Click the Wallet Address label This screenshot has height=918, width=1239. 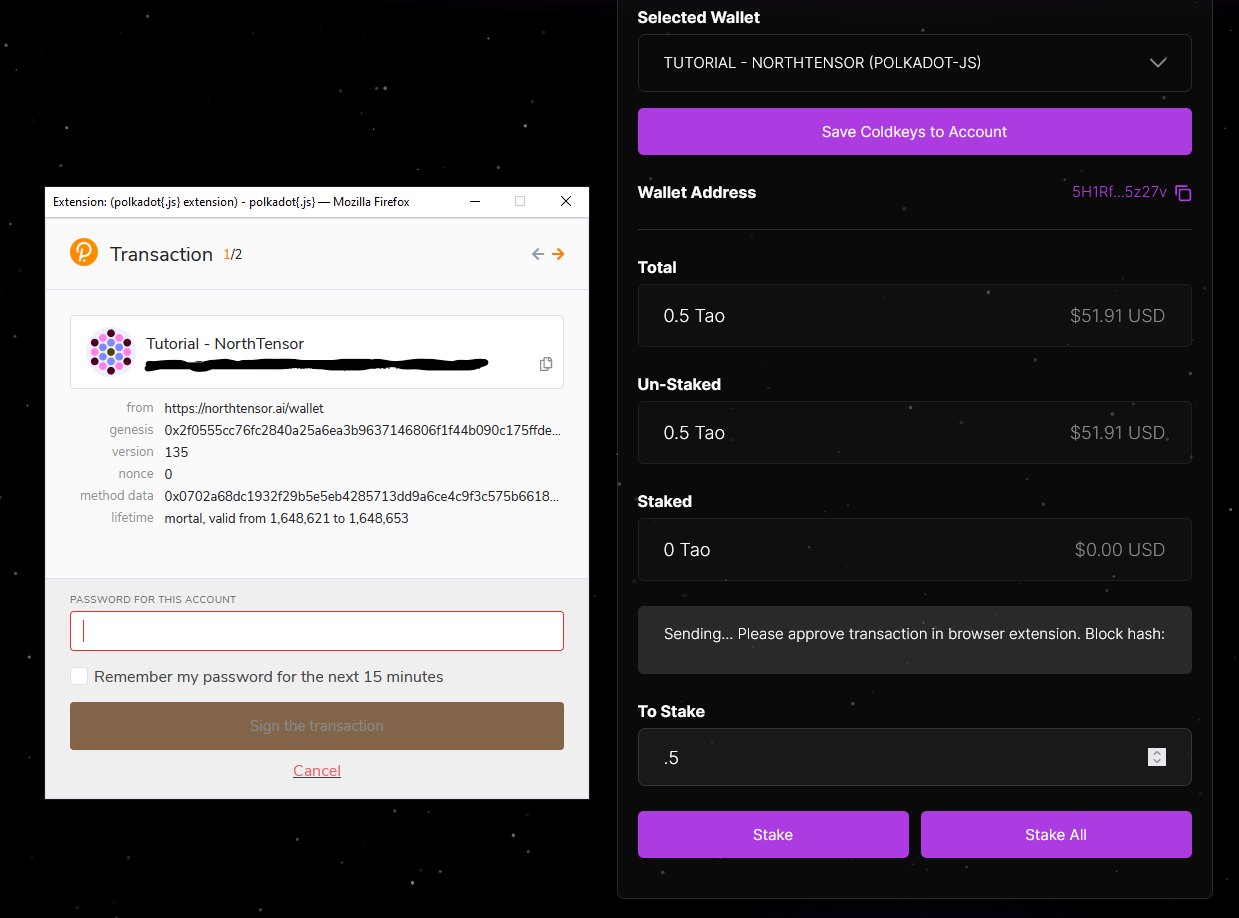click(697, 192)
